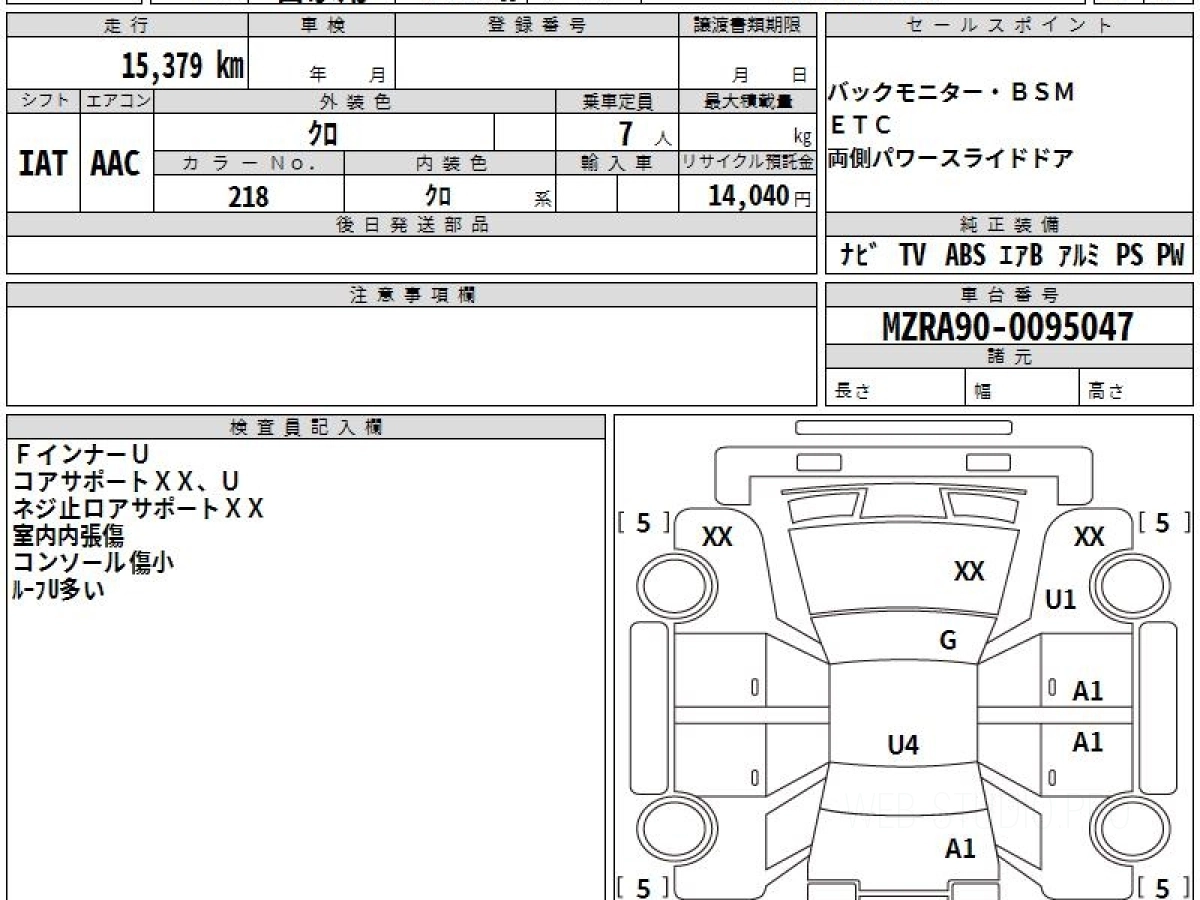Click the 譲渡書類期限 header

pos(747,26)
